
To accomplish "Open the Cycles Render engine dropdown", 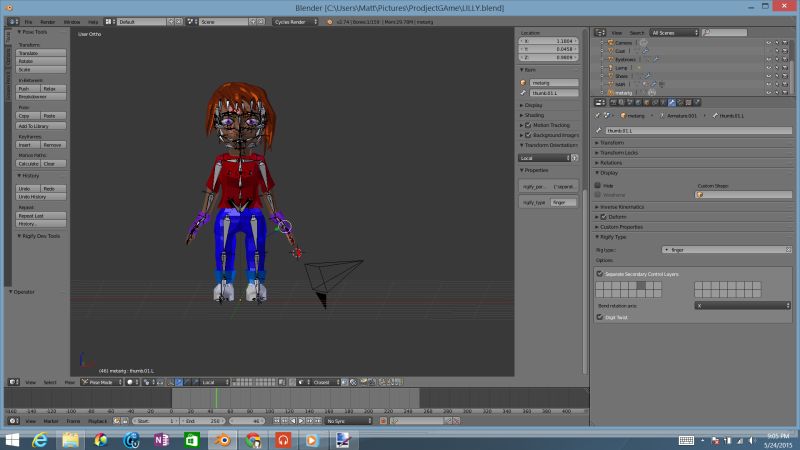I will (295, 22).
